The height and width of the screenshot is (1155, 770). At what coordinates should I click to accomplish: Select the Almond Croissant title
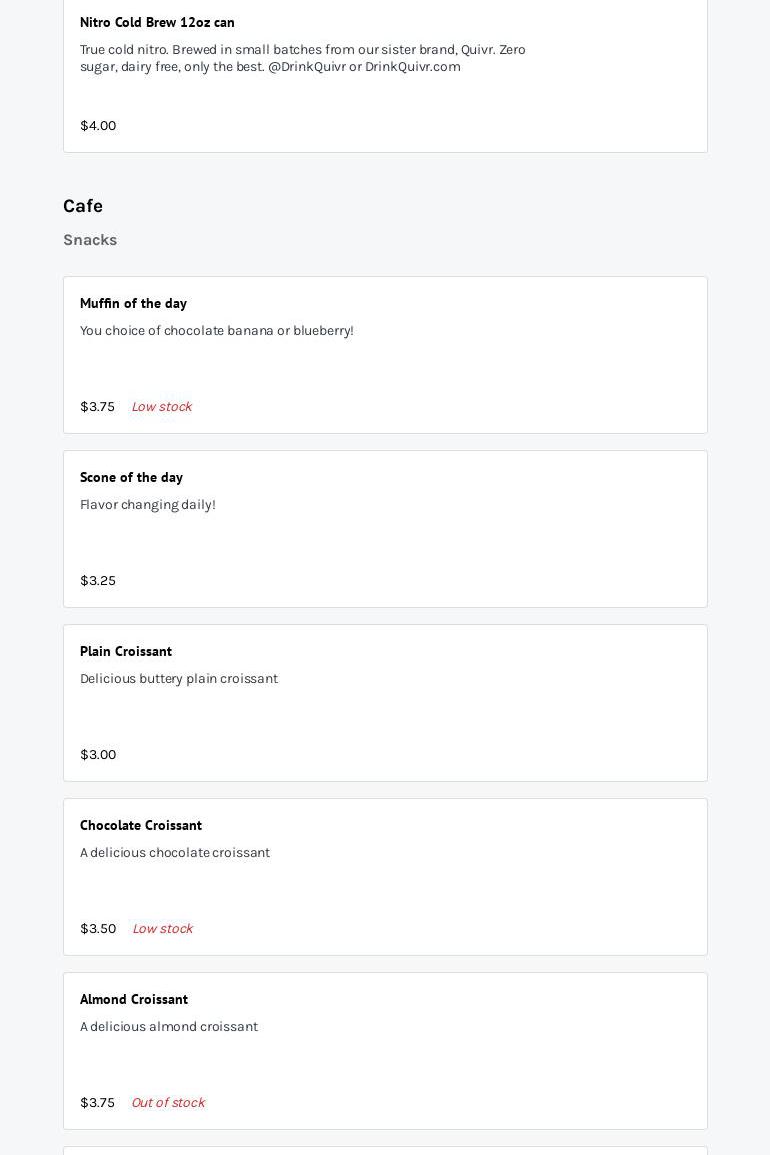tap(134, 999)
